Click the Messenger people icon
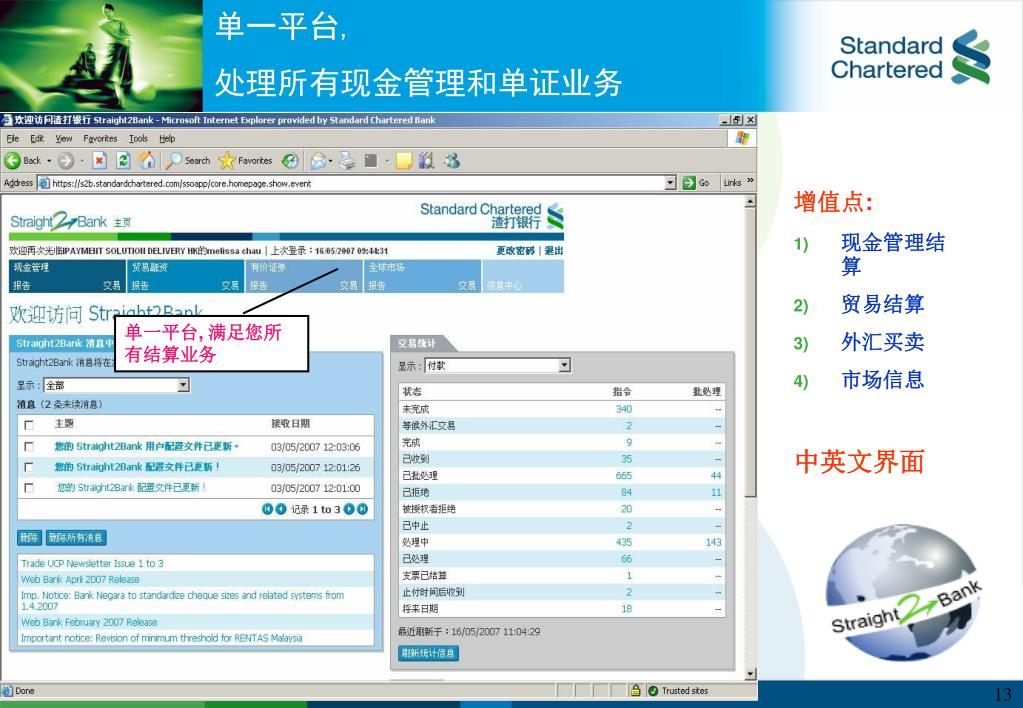Viewport: 1023px width, 708px height. pos(451,161)
